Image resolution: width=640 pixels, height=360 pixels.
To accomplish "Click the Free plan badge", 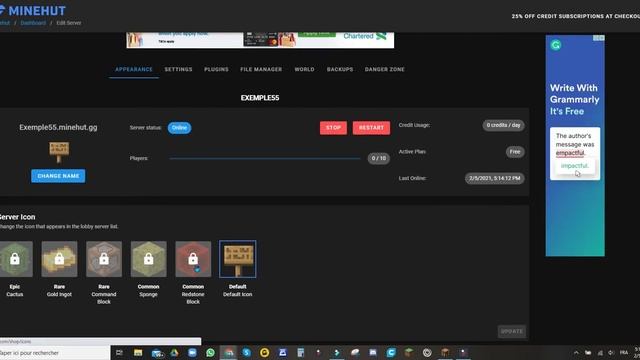I will pyautogui.click(x=515, y=152).
